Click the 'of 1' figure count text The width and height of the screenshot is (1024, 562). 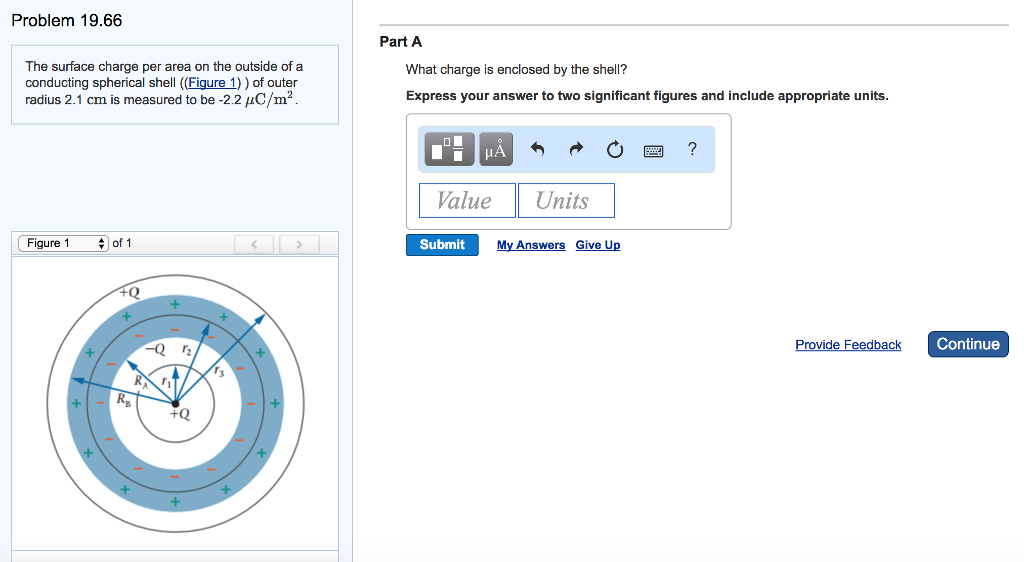coord(121,243)
